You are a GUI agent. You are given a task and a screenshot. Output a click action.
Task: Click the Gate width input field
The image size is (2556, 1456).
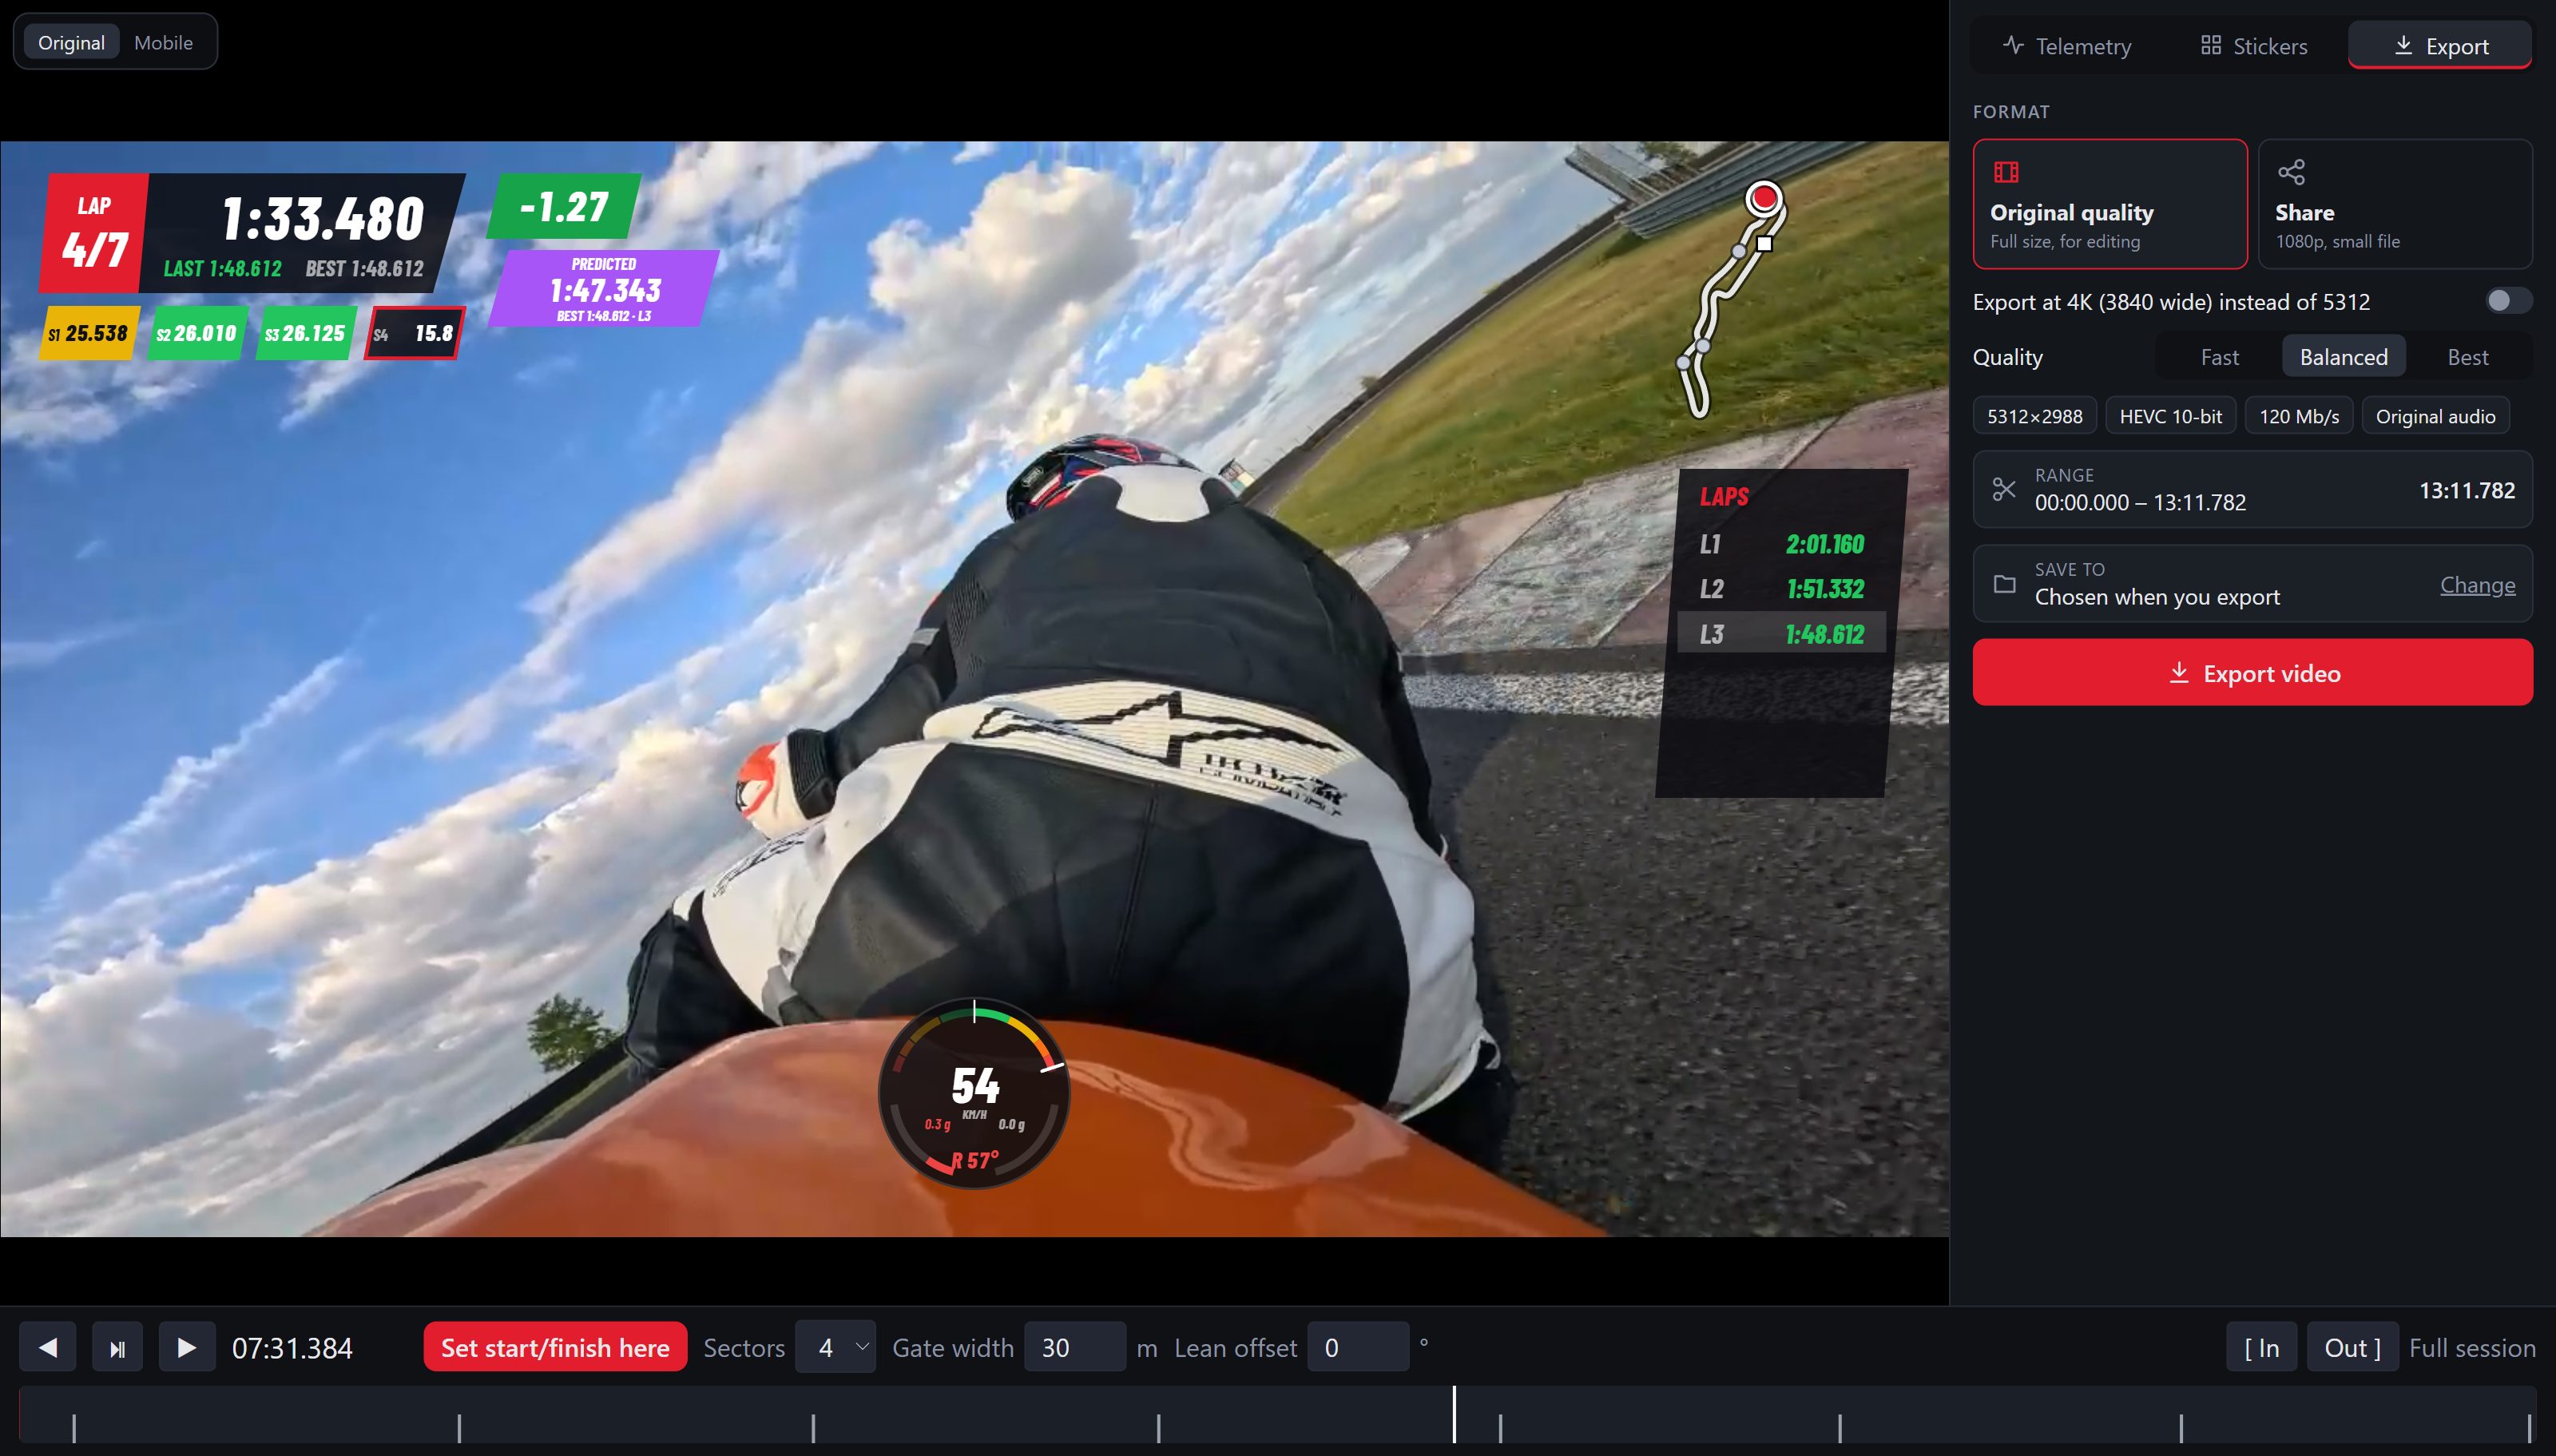[x=1074, y=1347]
